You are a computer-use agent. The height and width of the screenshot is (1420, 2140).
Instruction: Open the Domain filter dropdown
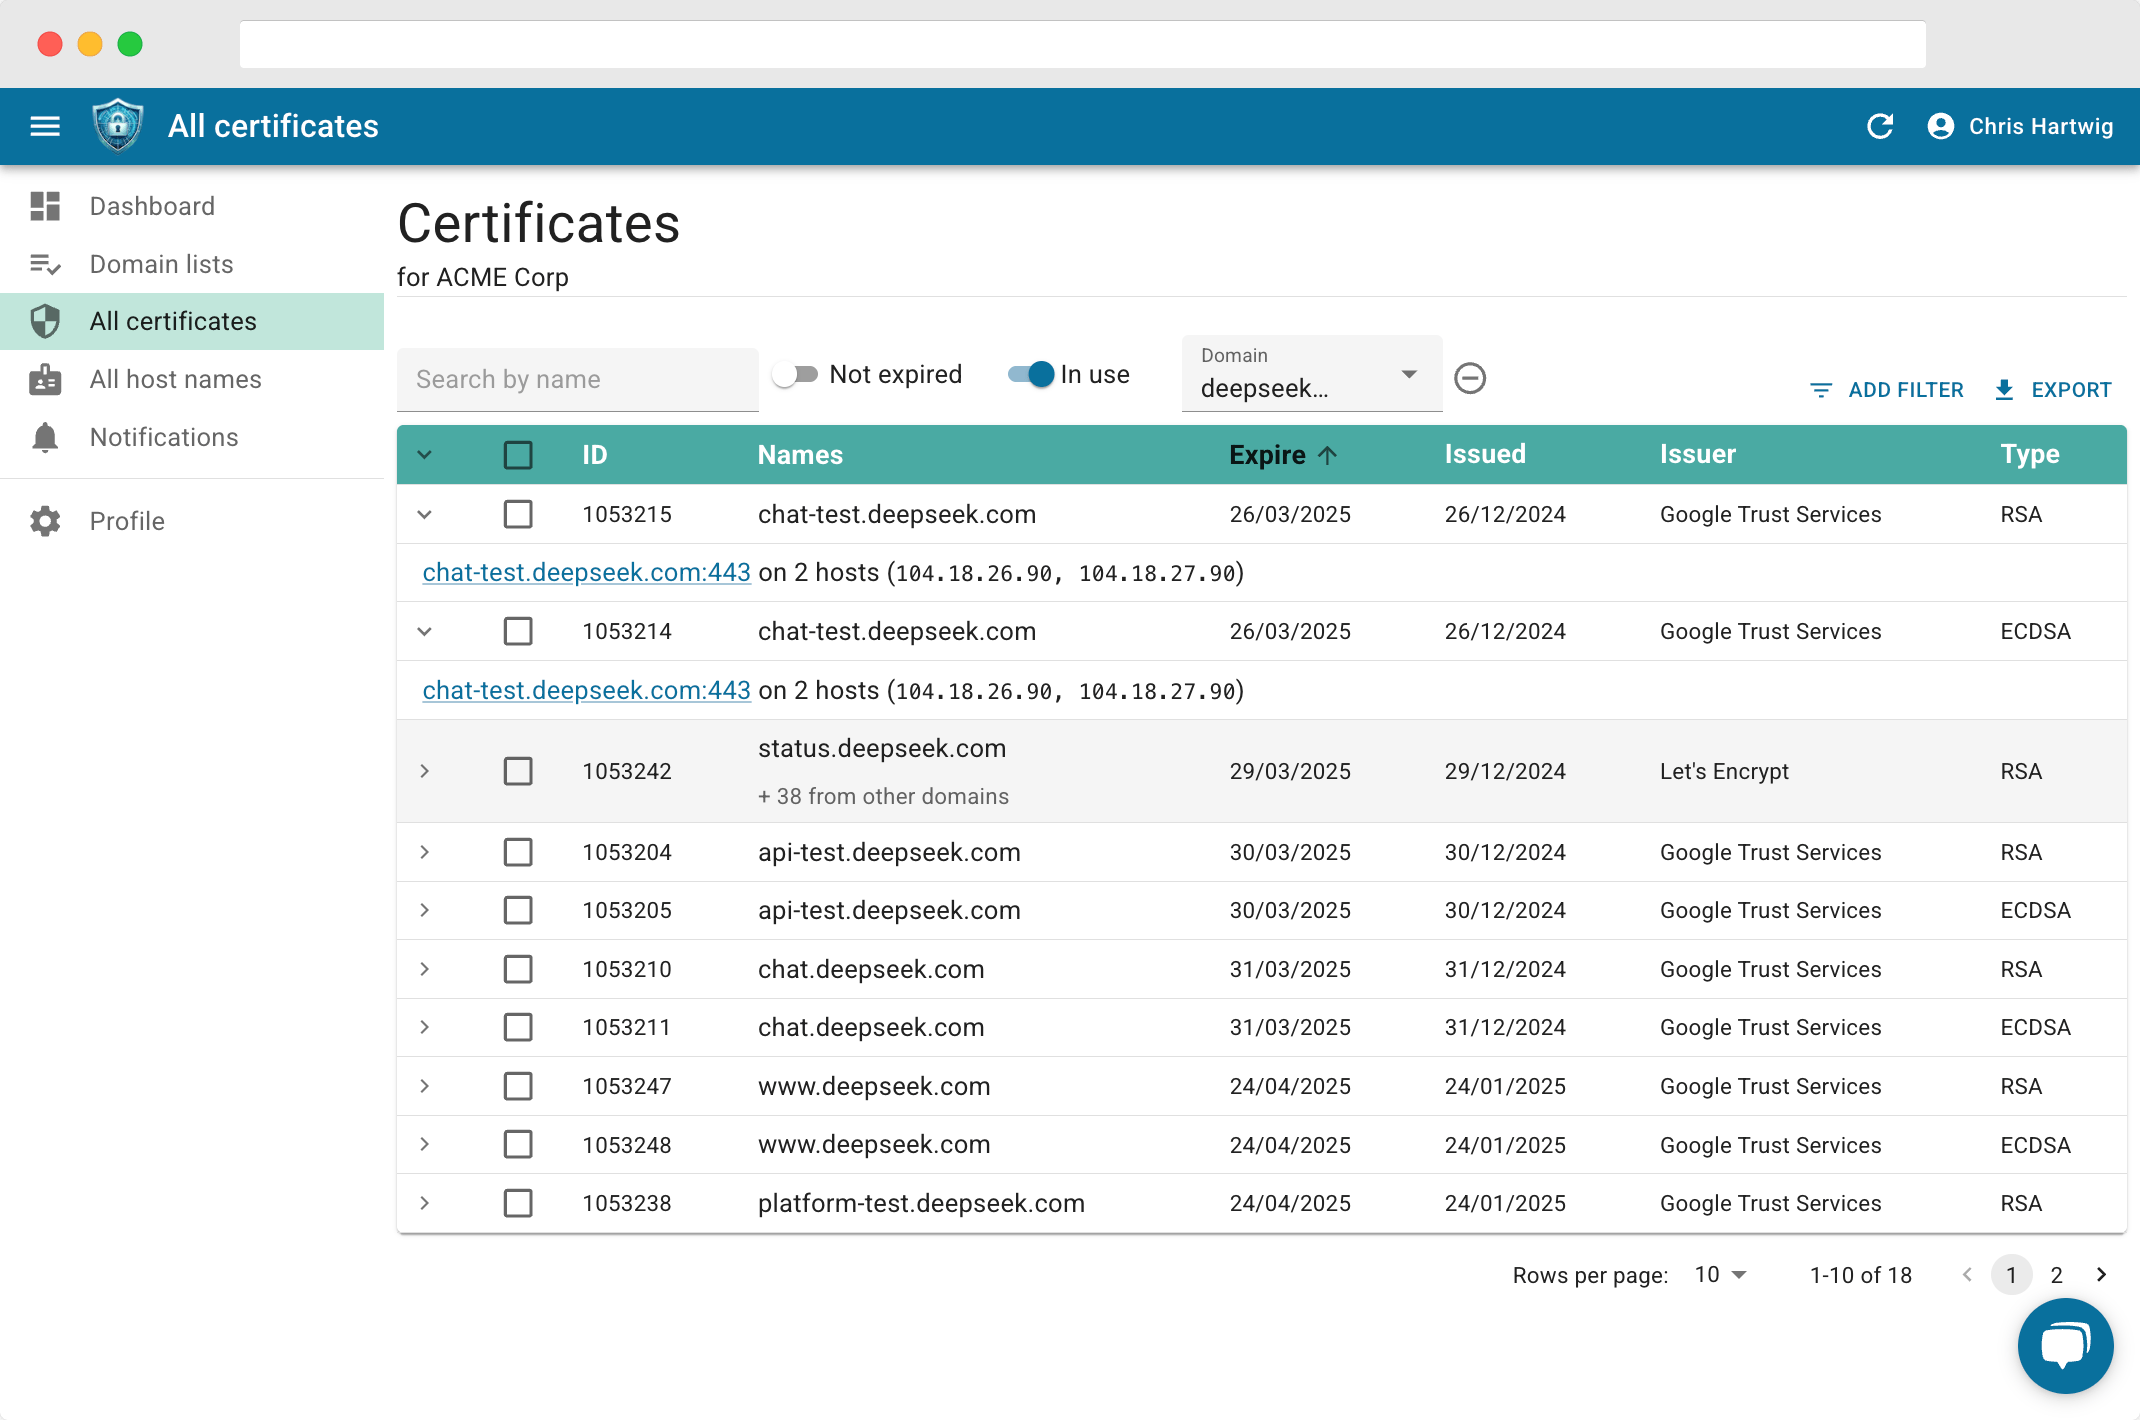[1311, 375]
